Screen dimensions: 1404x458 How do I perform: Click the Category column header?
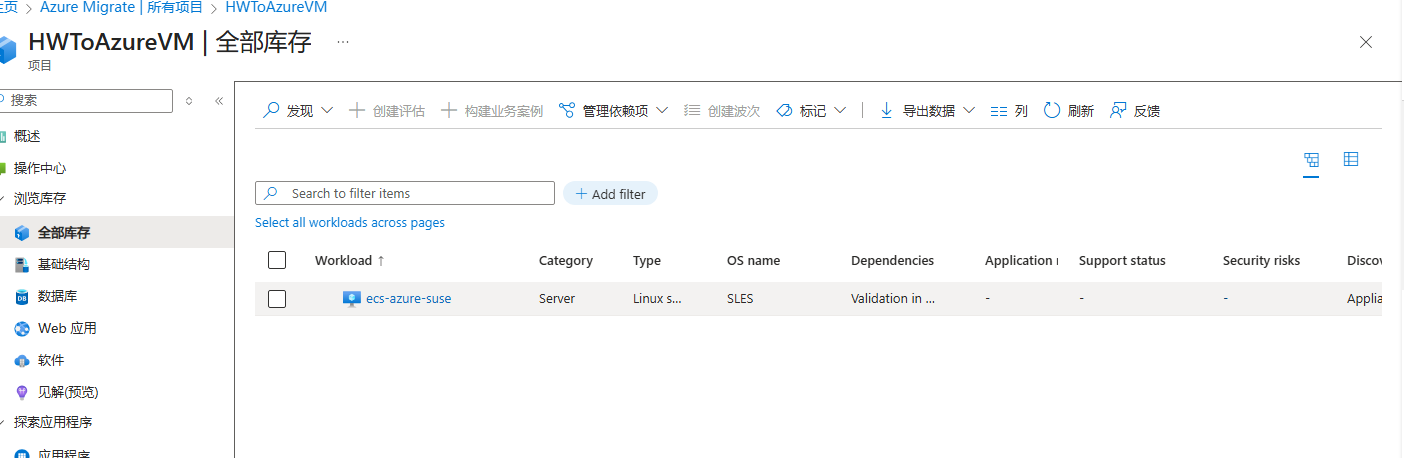pos(566,261)
